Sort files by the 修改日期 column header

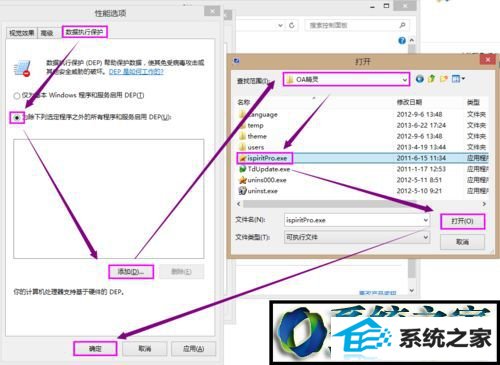[x=409, y=102]
